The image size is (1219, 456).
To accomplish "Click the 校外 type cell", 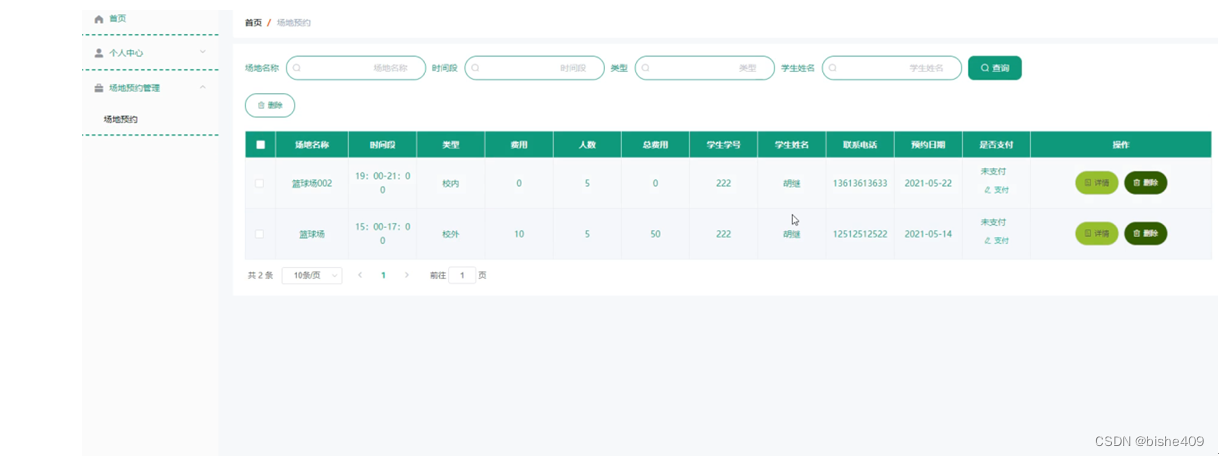I will tap(451, 234).
